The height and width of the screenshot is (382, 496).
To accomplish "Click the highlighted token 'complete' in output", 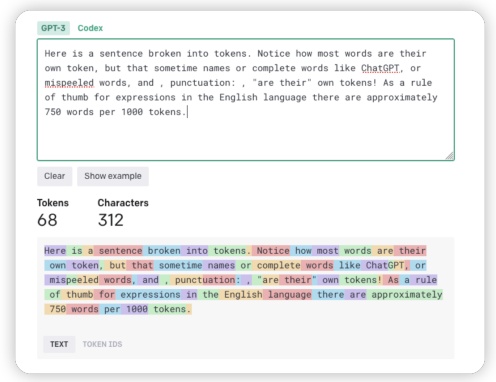I will (x=277, y=265).
